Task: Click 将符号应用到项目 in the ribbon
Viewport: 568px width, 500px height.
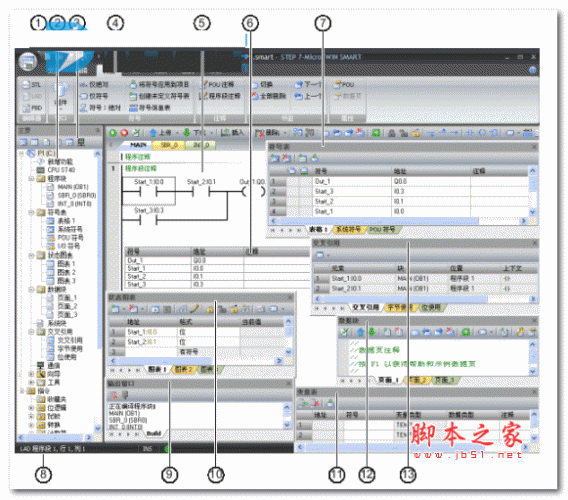Action: (x=159, y=85)
